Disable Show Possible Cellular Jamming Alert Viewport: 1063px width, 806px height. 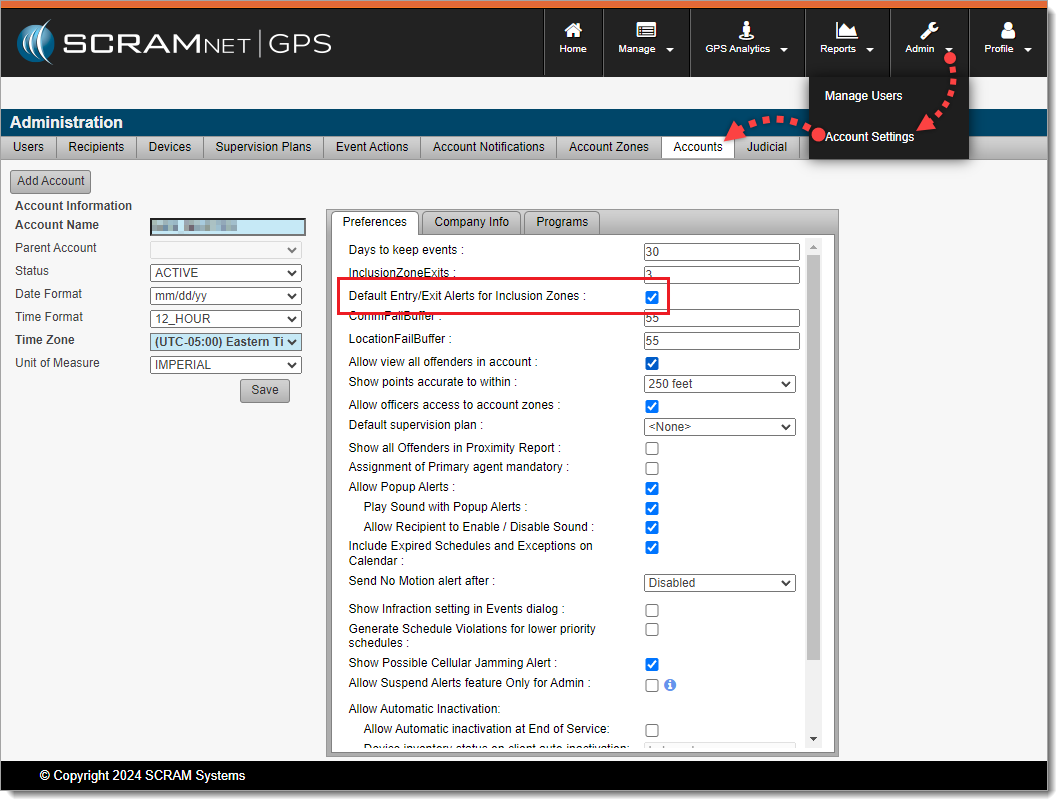pyautogui.click(x=652, y=664)
